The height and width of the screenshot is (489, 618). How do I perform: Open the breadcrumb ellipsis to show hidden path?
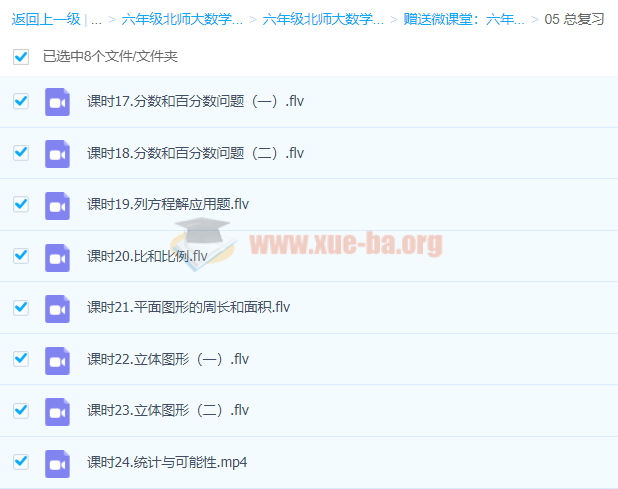point(96,19)
